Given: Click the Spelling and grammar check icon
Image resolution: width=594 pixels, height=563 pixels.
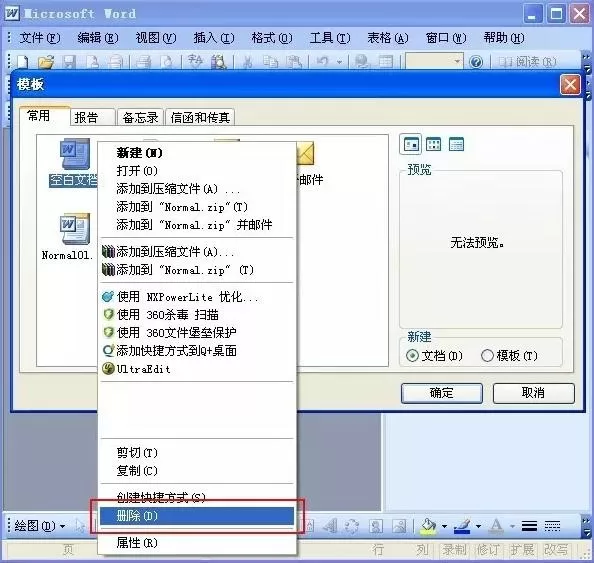Looking at the screenshot, I should pyautogui.click(x=195, y=62).
